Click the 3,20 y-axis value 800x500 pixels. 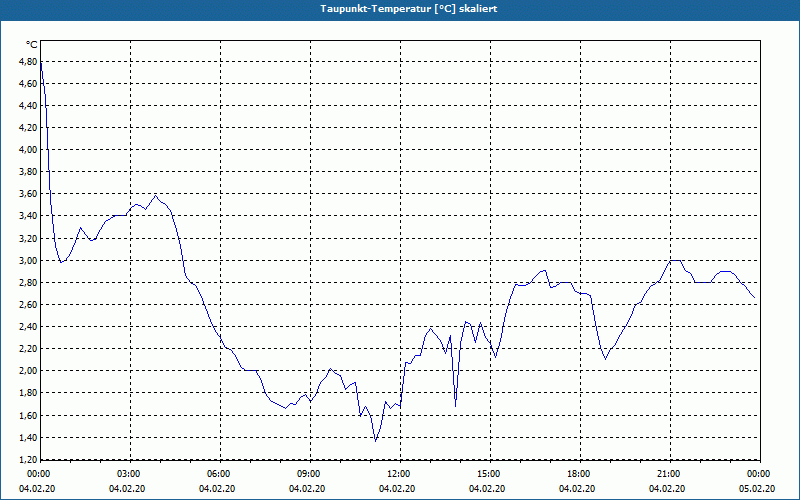(28, 238)
